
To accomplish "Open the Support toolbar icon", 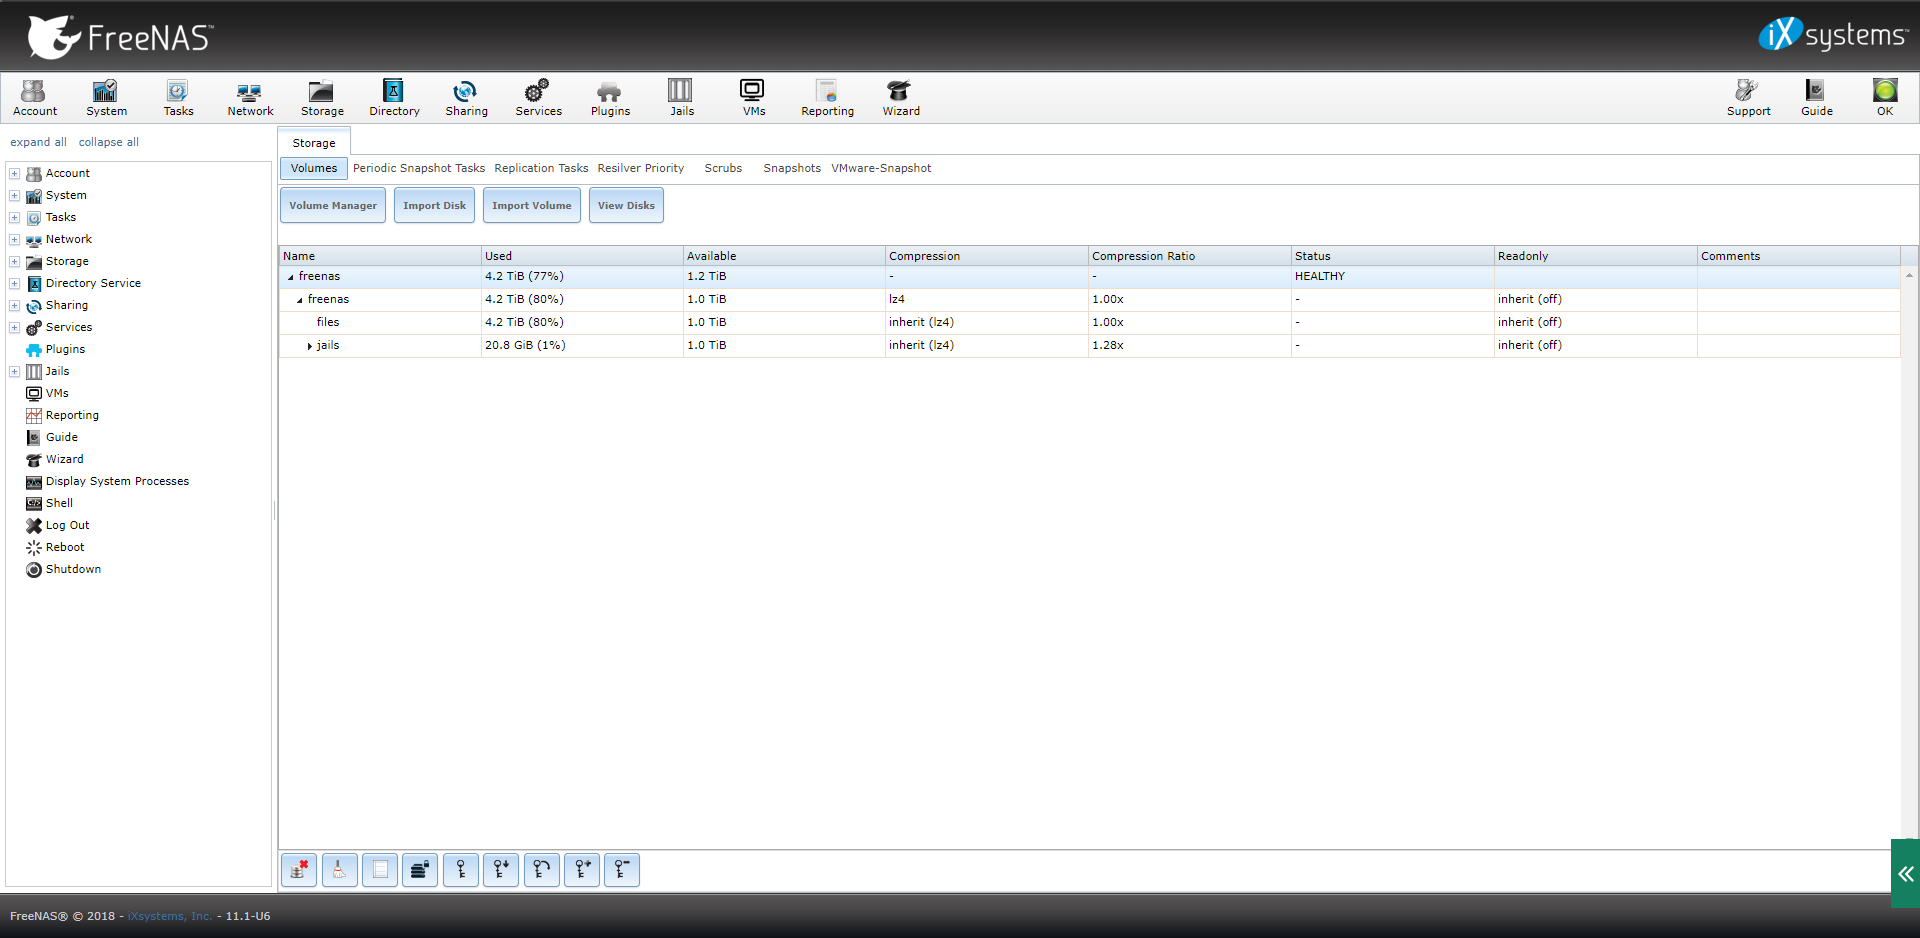I will [x=1748, y=98].
